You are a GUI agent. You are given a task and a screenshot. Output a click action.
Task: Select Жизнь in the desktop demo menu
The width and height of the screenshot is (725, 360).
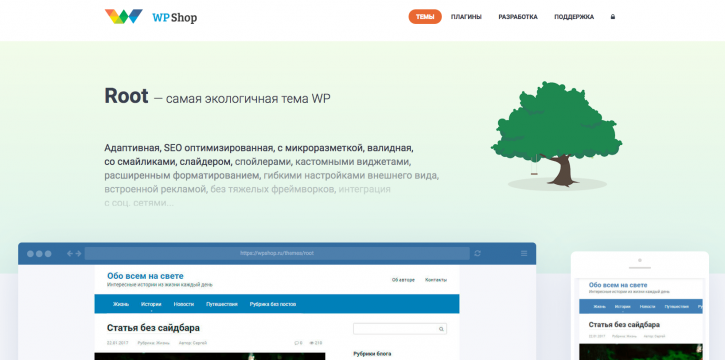(x=121, y=305)
